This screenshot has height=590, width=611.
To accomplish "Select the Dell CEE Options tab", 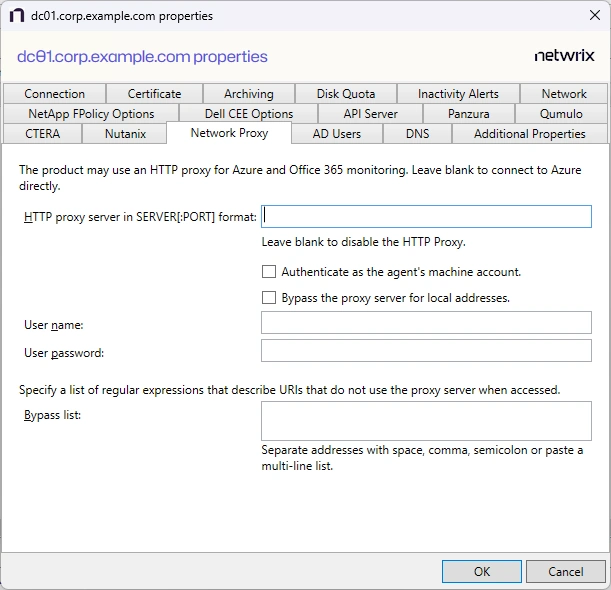I will (x=249, y=114).
